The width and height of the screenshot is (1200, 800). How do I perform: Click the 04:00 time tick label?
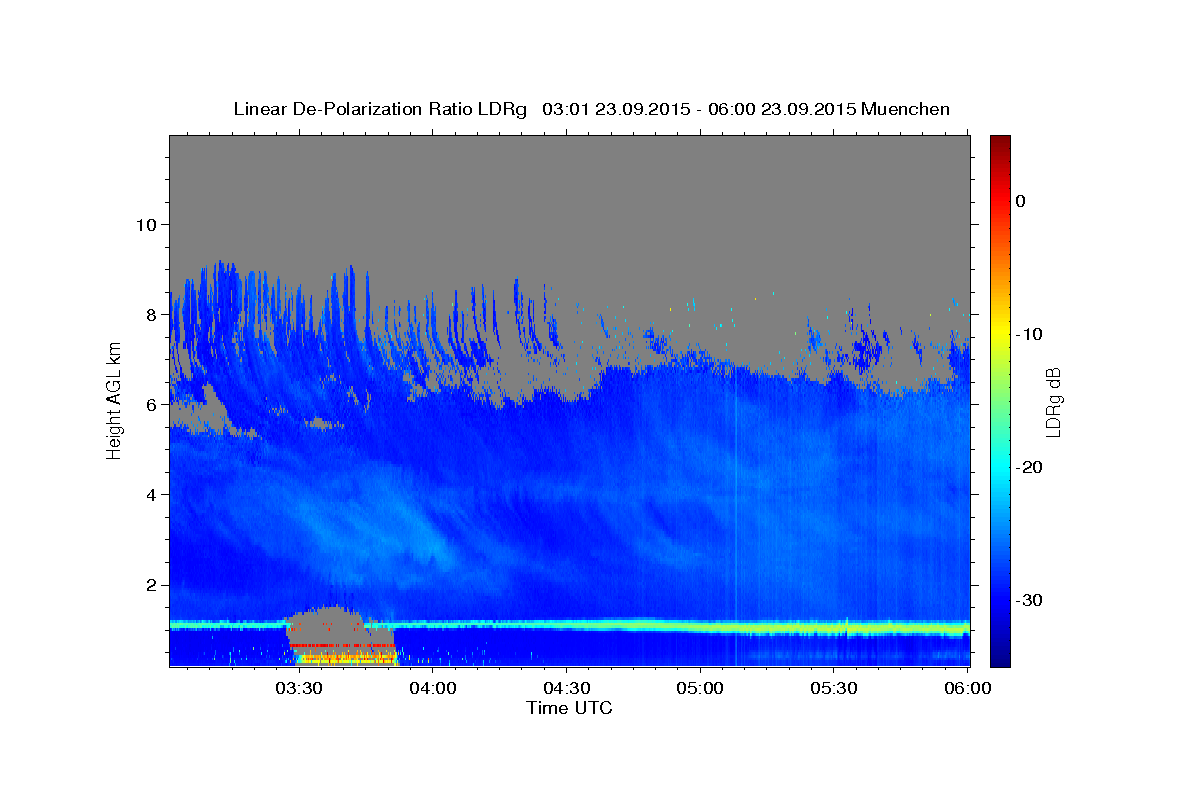tap(433, 688)
